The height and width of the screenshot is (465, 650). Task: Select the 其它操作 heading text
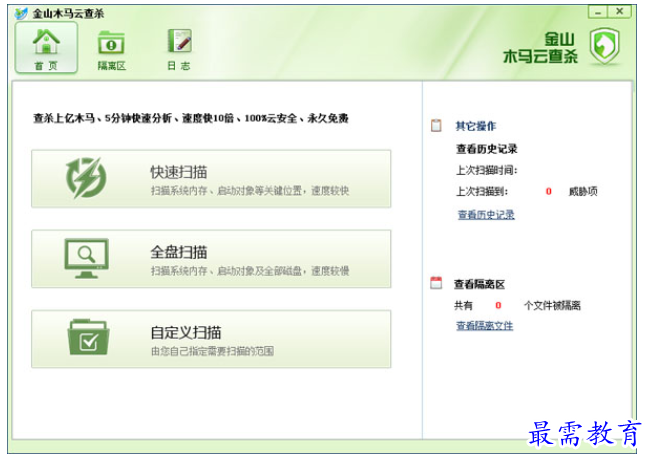(x=475, y=126)
